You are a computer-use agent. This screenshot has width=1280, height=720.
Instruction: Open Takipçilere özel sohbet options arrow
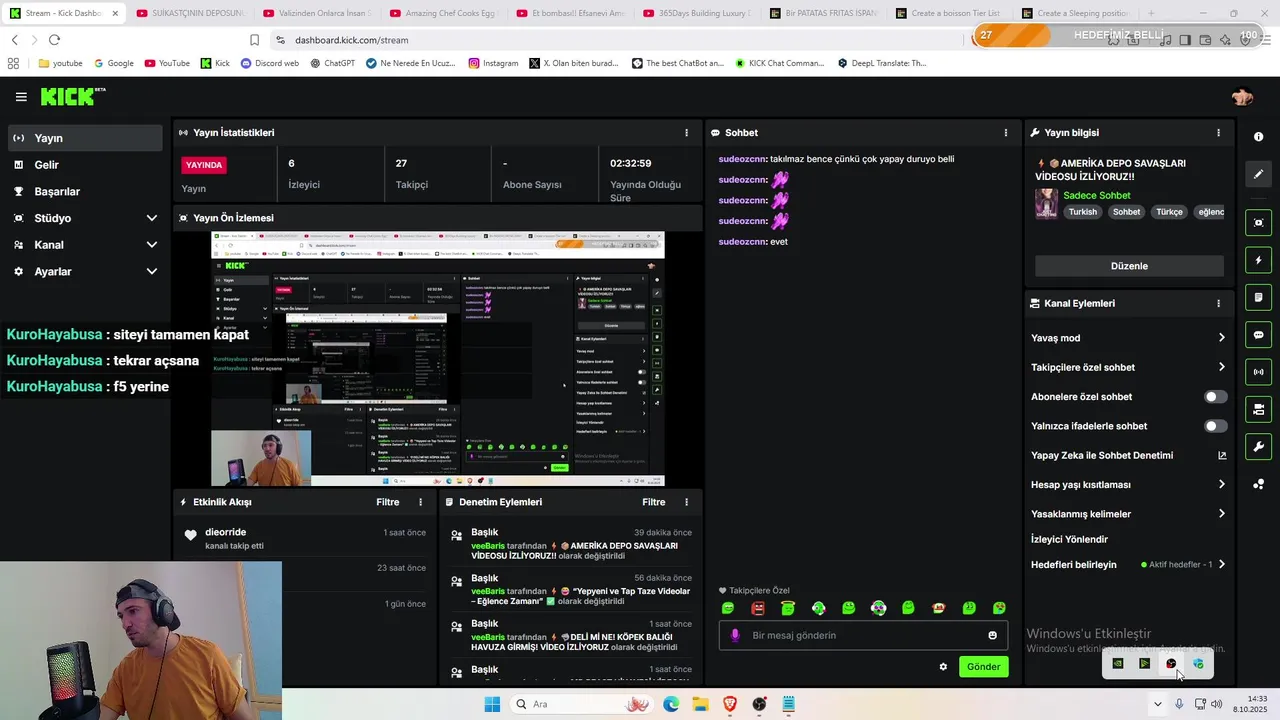pyautogui.click(x=1221, y=367)
